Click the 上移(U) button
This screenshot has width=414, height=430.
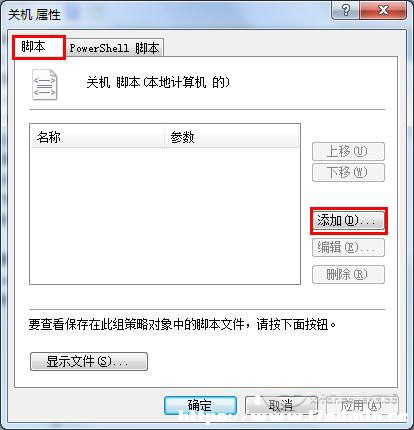point(348,152)
